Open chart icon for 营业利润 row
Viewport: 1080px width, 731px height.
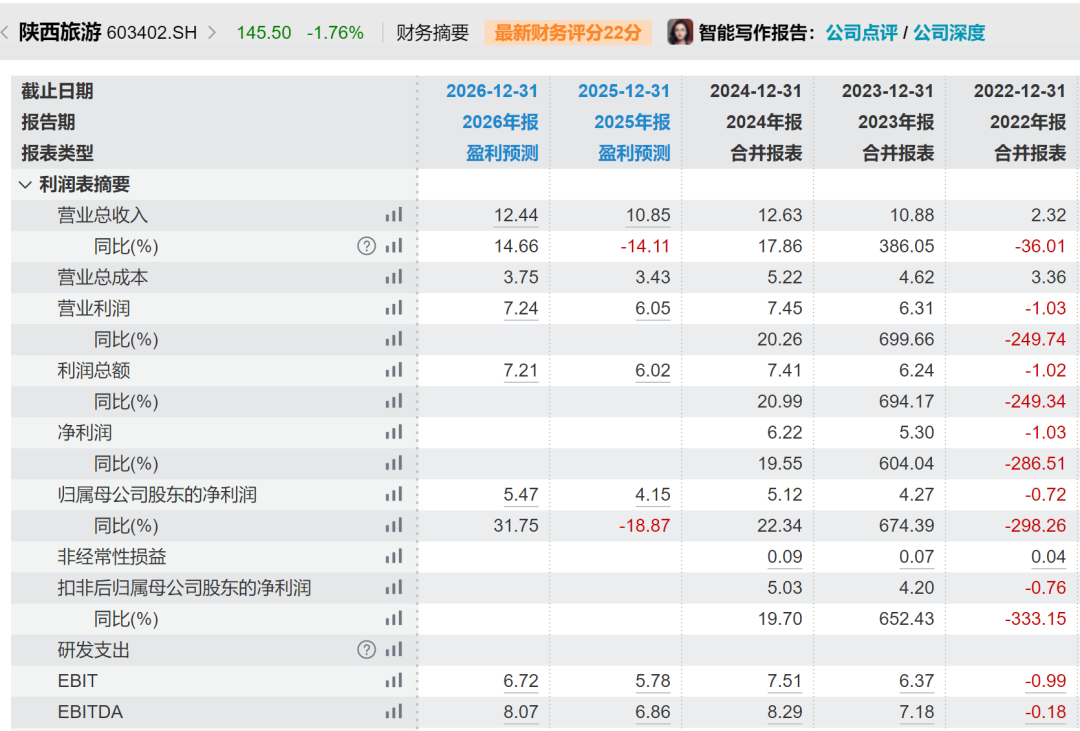tap(394, 308)
